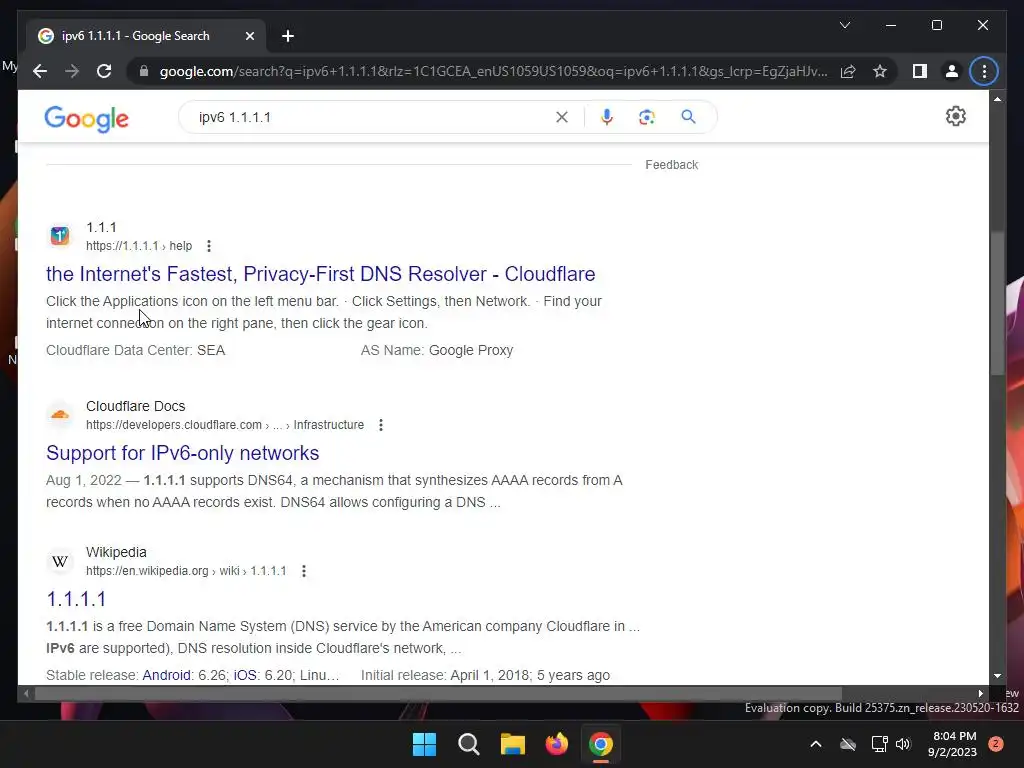Clear the search box with the X
The image size is (1024, 768).
[562, 117]
